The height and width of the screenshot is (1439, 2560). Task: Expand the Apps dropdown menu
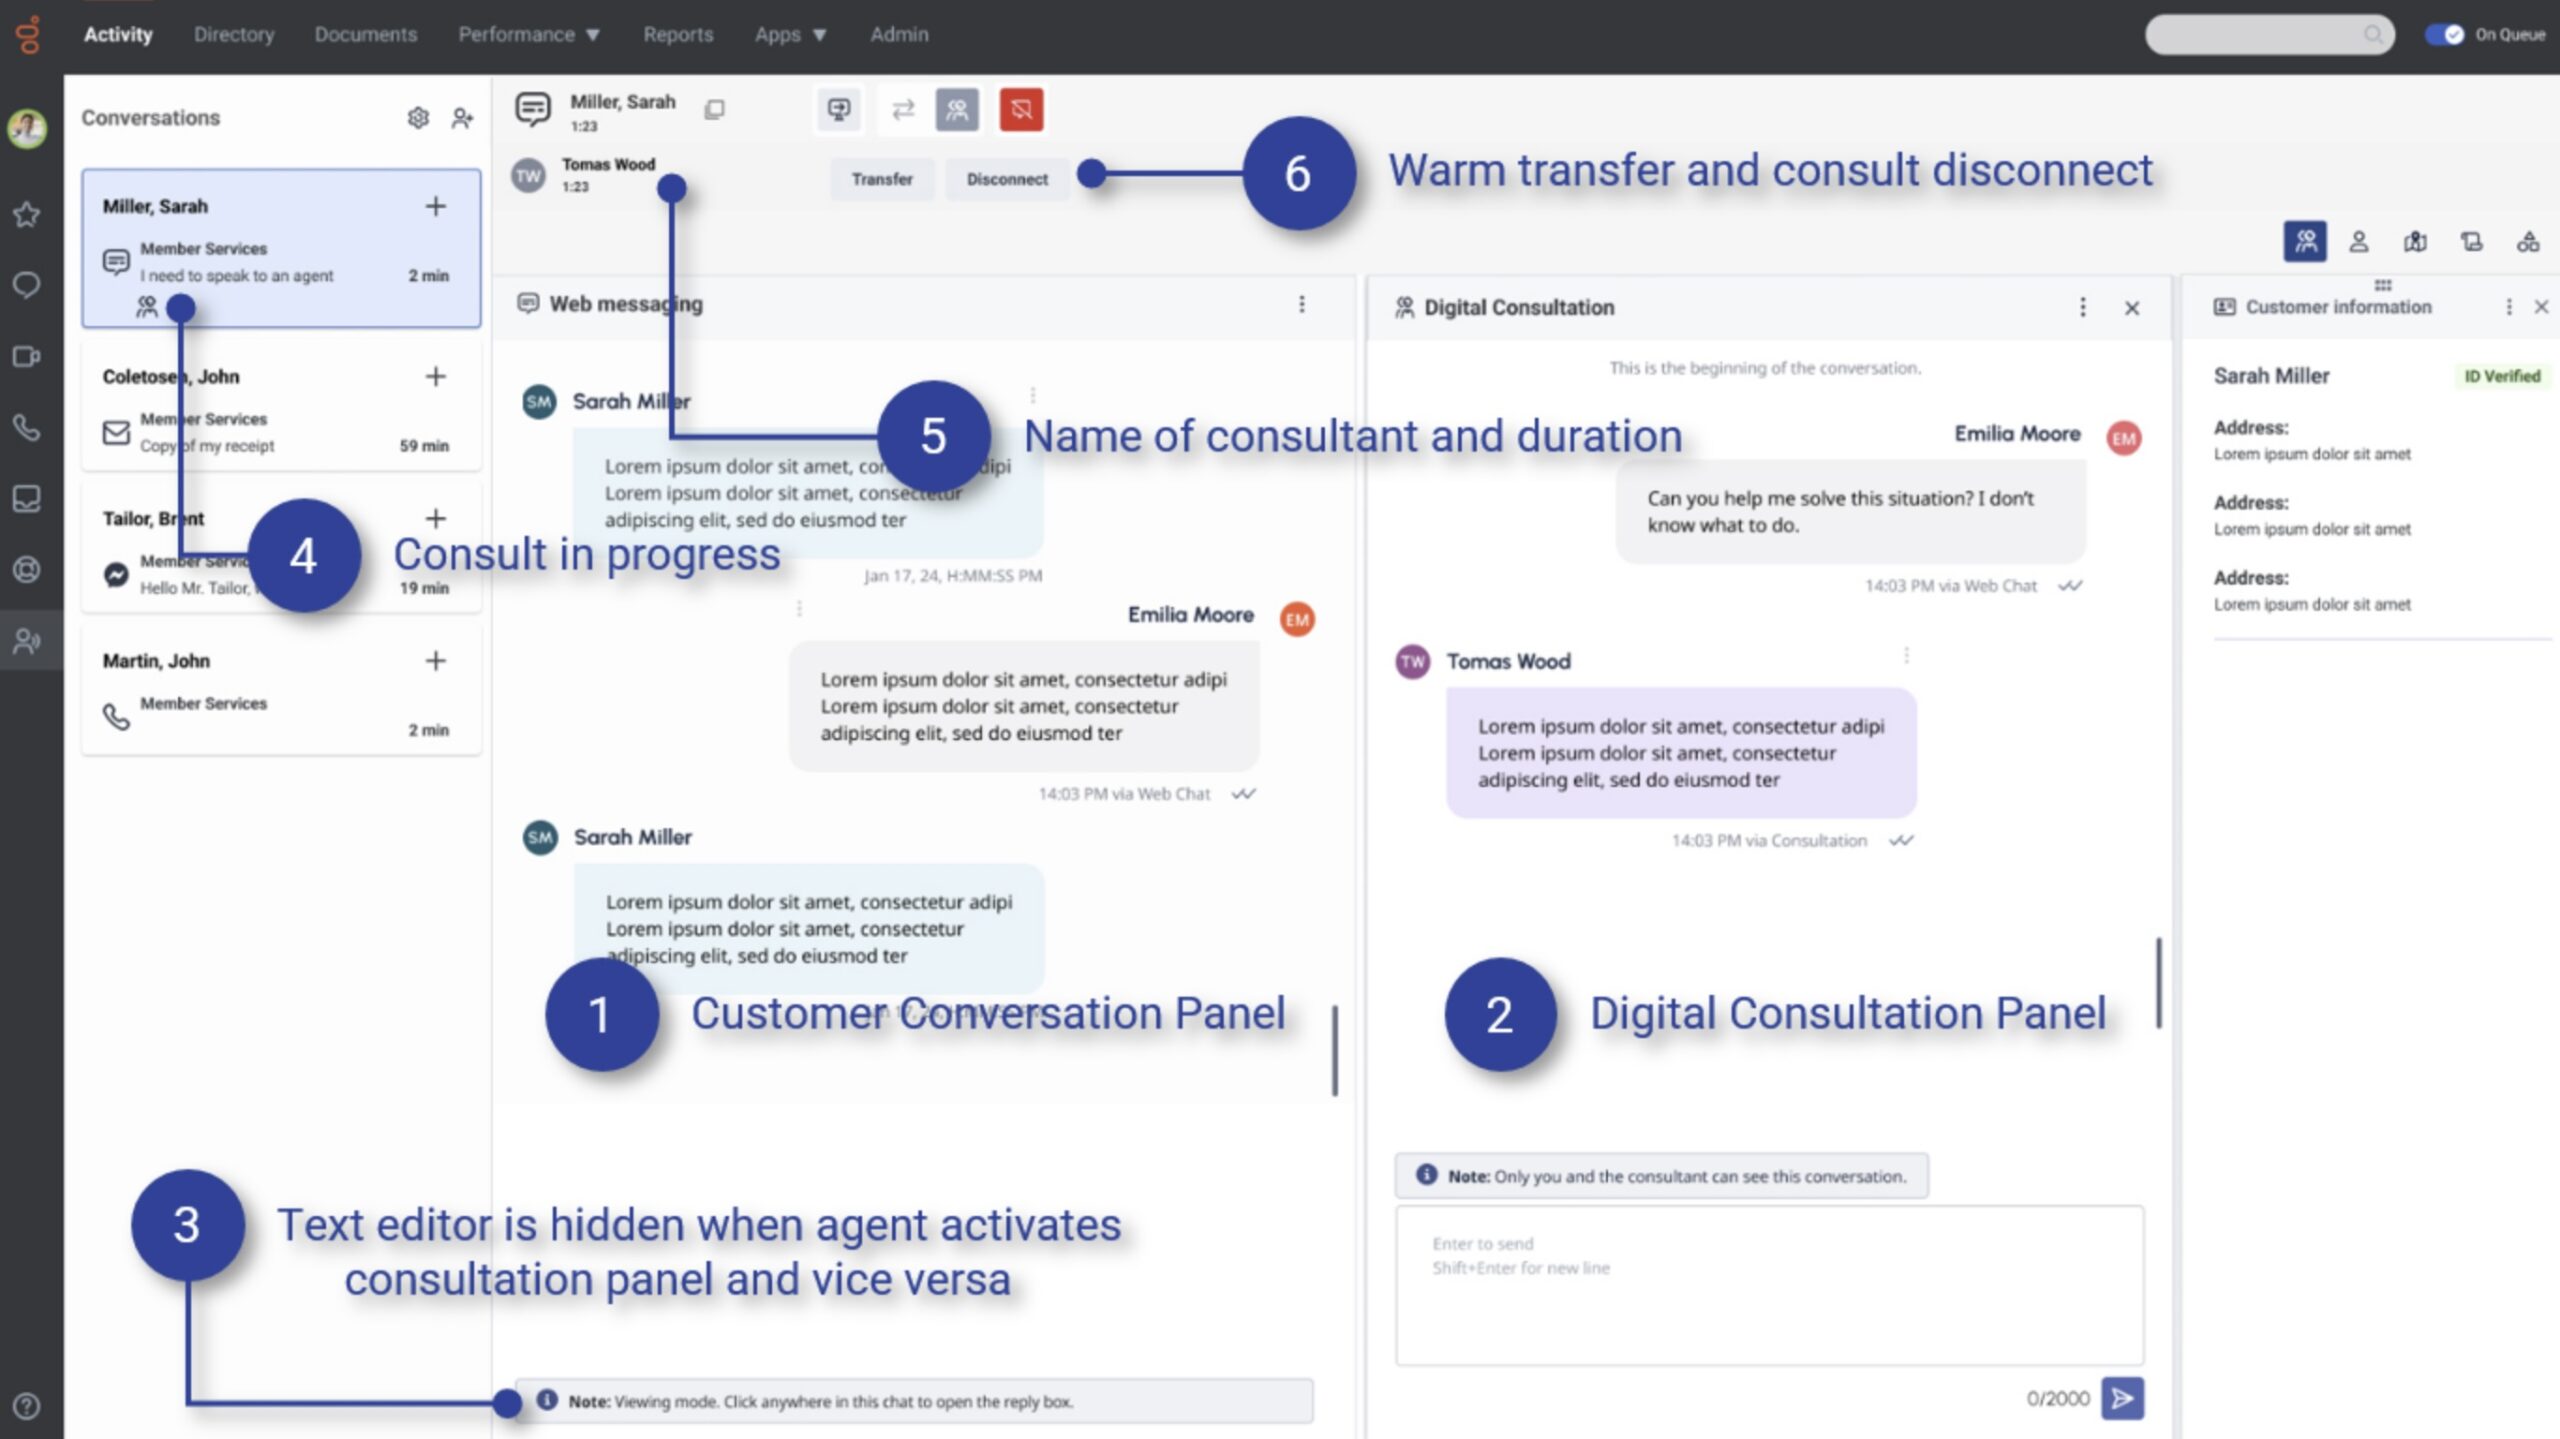[790, 35]
